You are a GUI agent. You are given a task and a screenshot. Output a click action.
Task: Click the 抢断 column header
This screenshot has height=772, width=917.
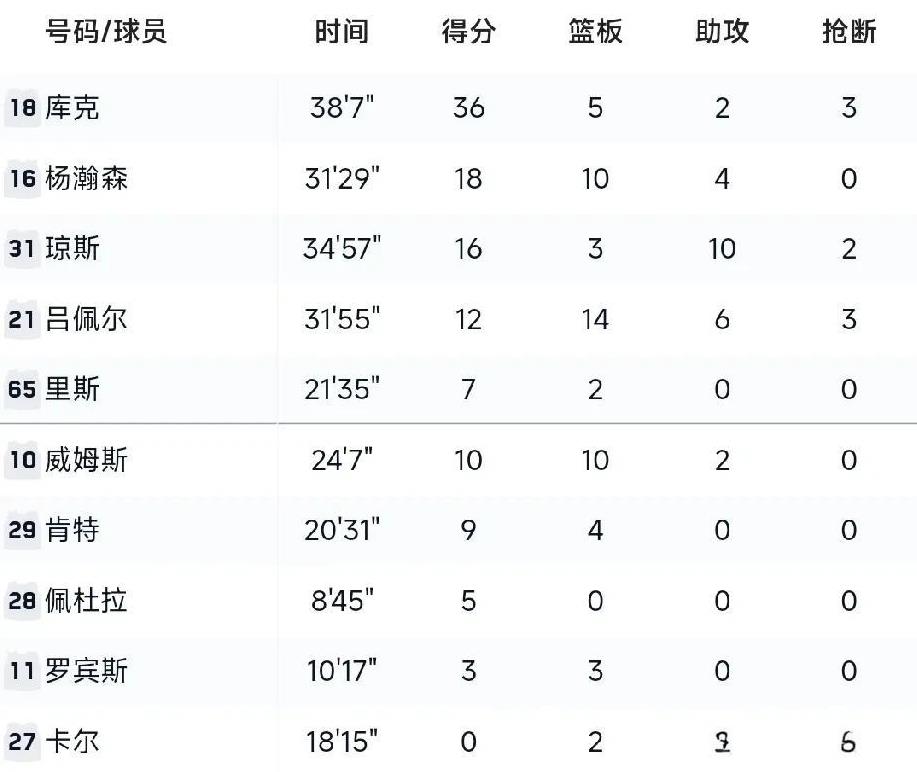849,32
